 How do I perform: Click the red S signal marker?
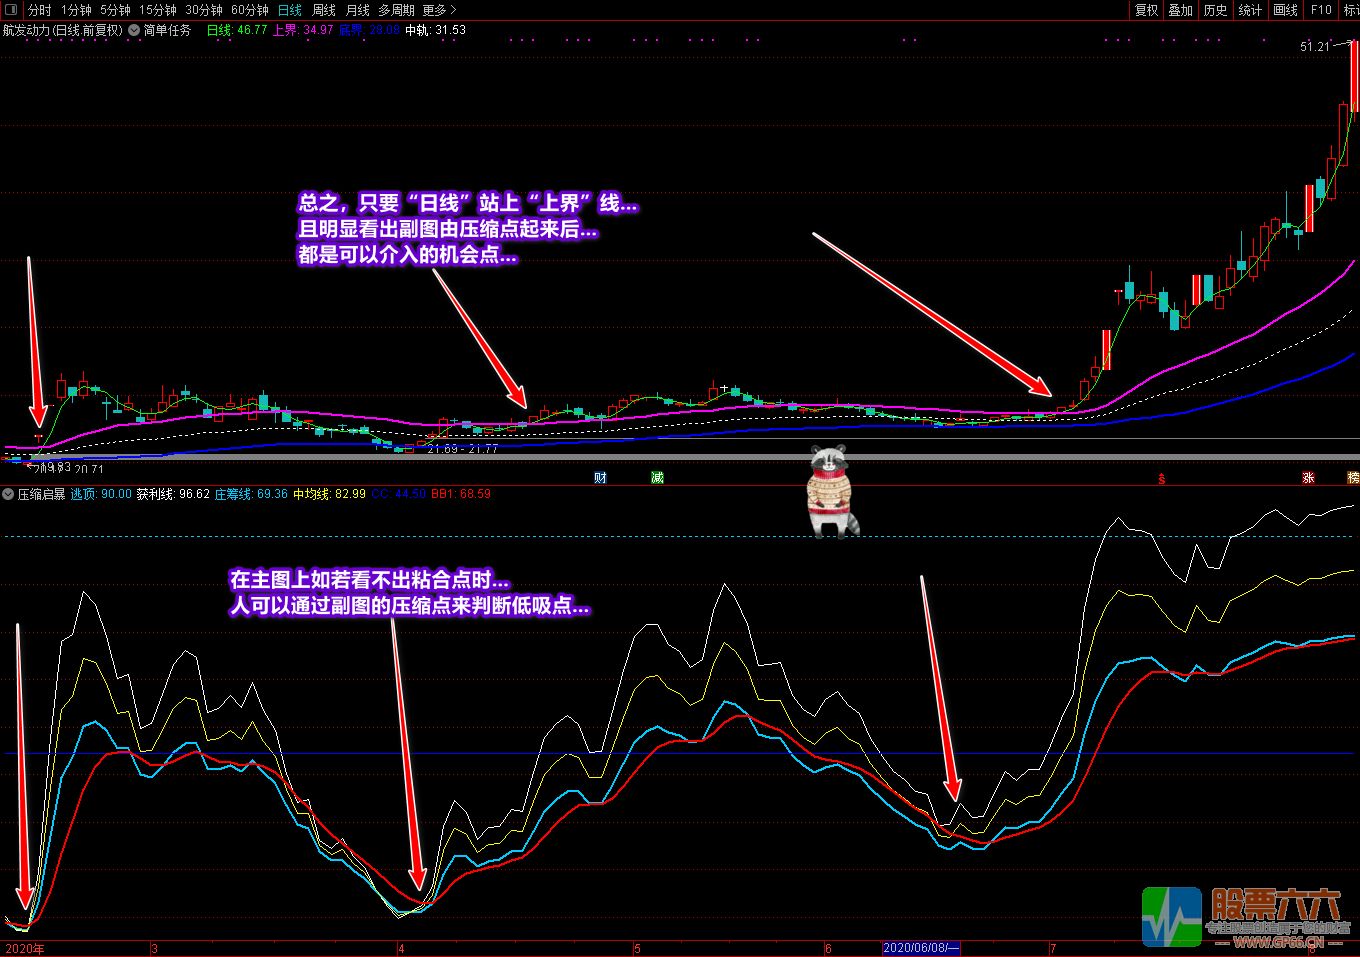1162,479
